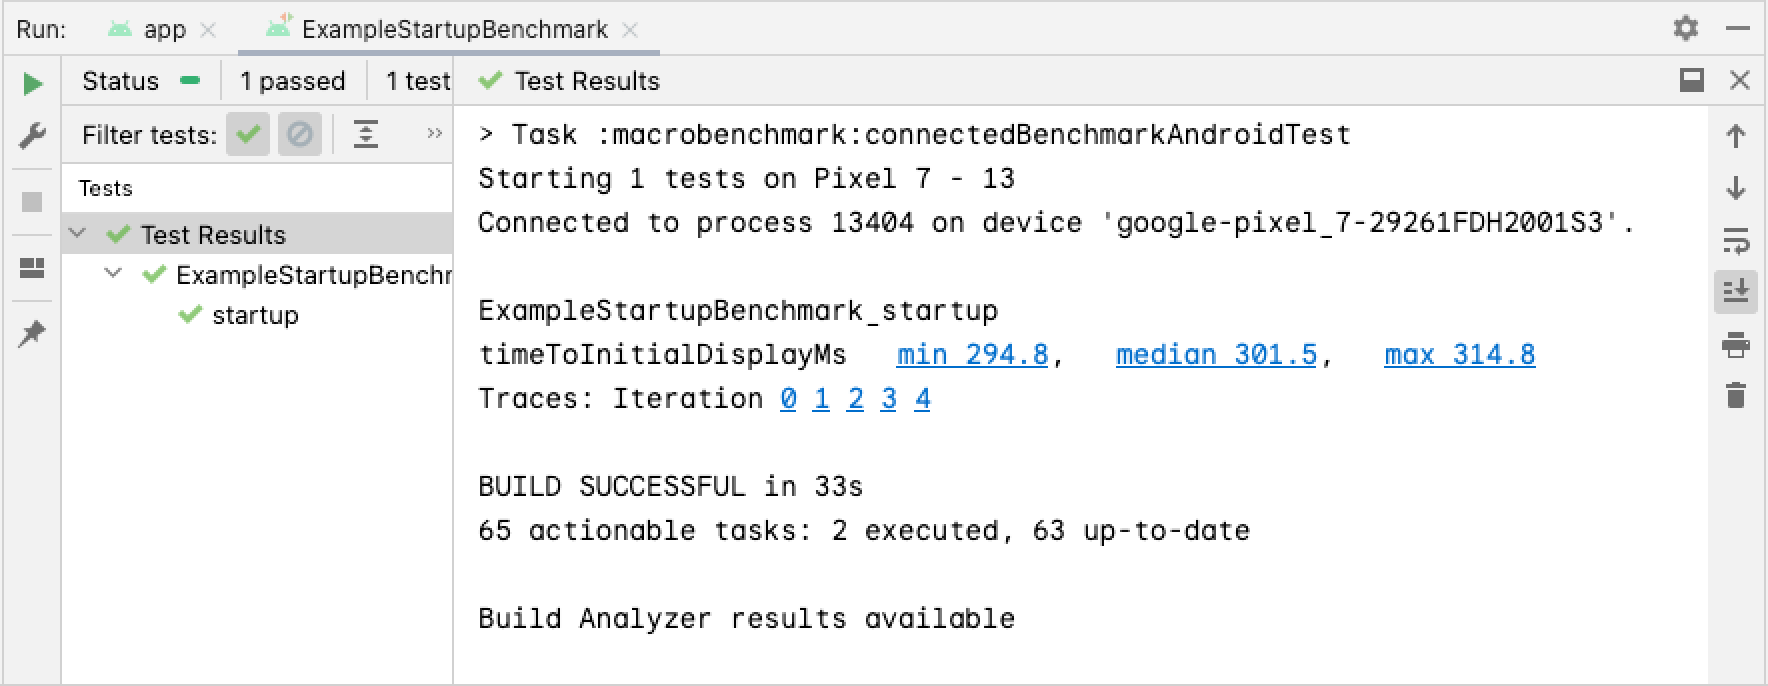1768x686 pixels.
Task: Collapse the Test Results tree node
Action: (78, 234)
